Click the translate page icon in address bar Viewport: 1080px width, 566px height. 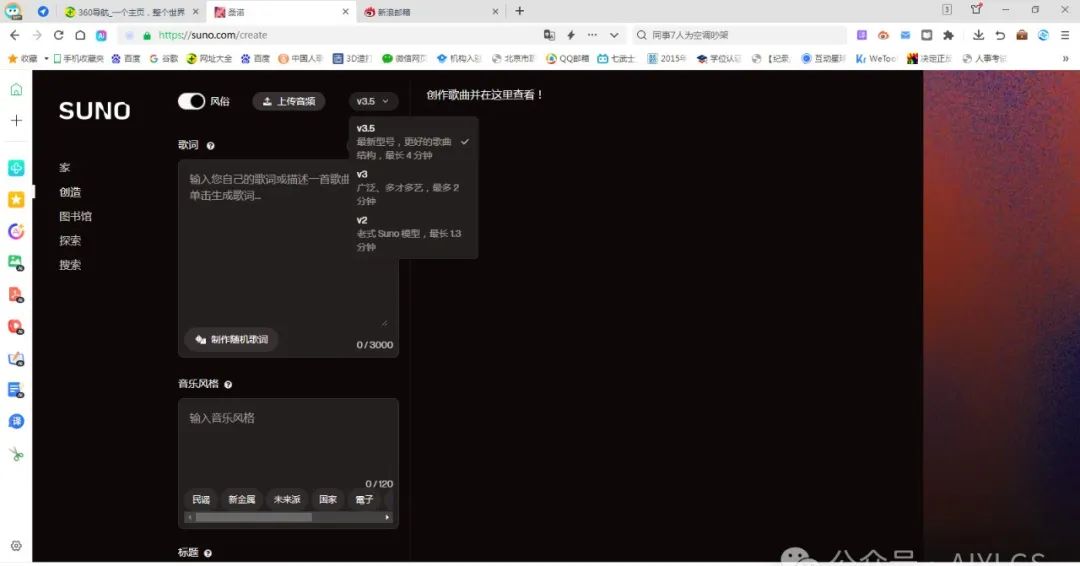[549, 35]
